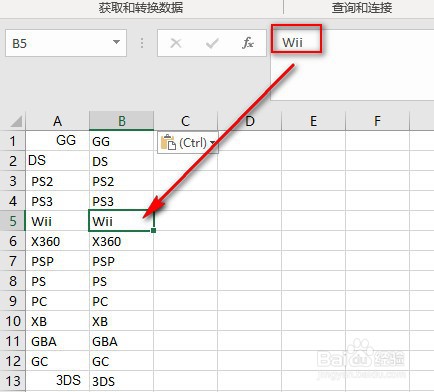Select column E header

coord(313,121)
